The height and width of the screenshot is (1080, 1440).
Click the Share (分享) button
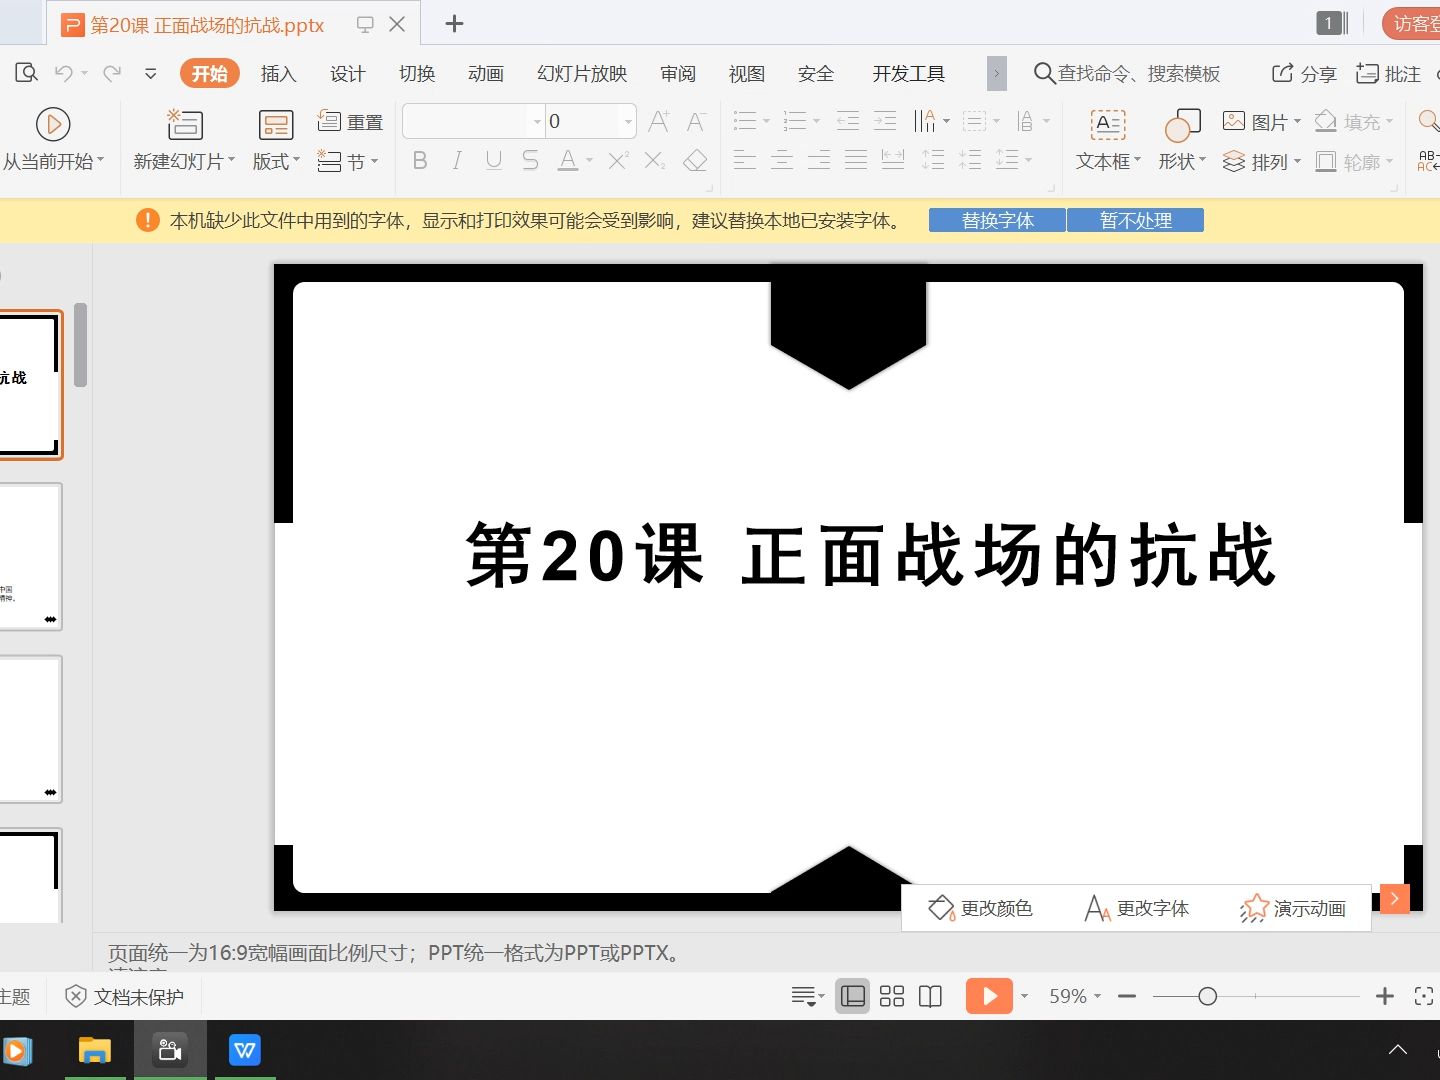tap(1304, 73)
